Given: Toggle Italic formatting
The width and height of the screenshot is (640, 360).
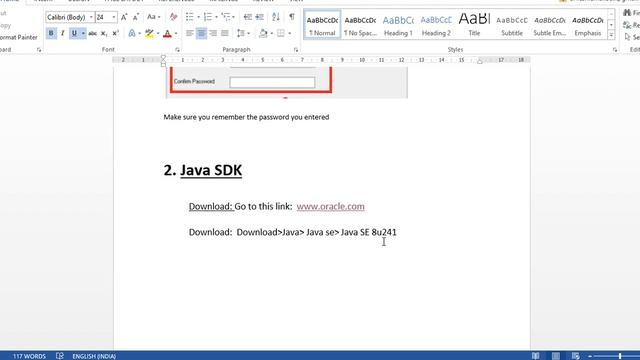Looking at the screenshot, I should (62, 33).
